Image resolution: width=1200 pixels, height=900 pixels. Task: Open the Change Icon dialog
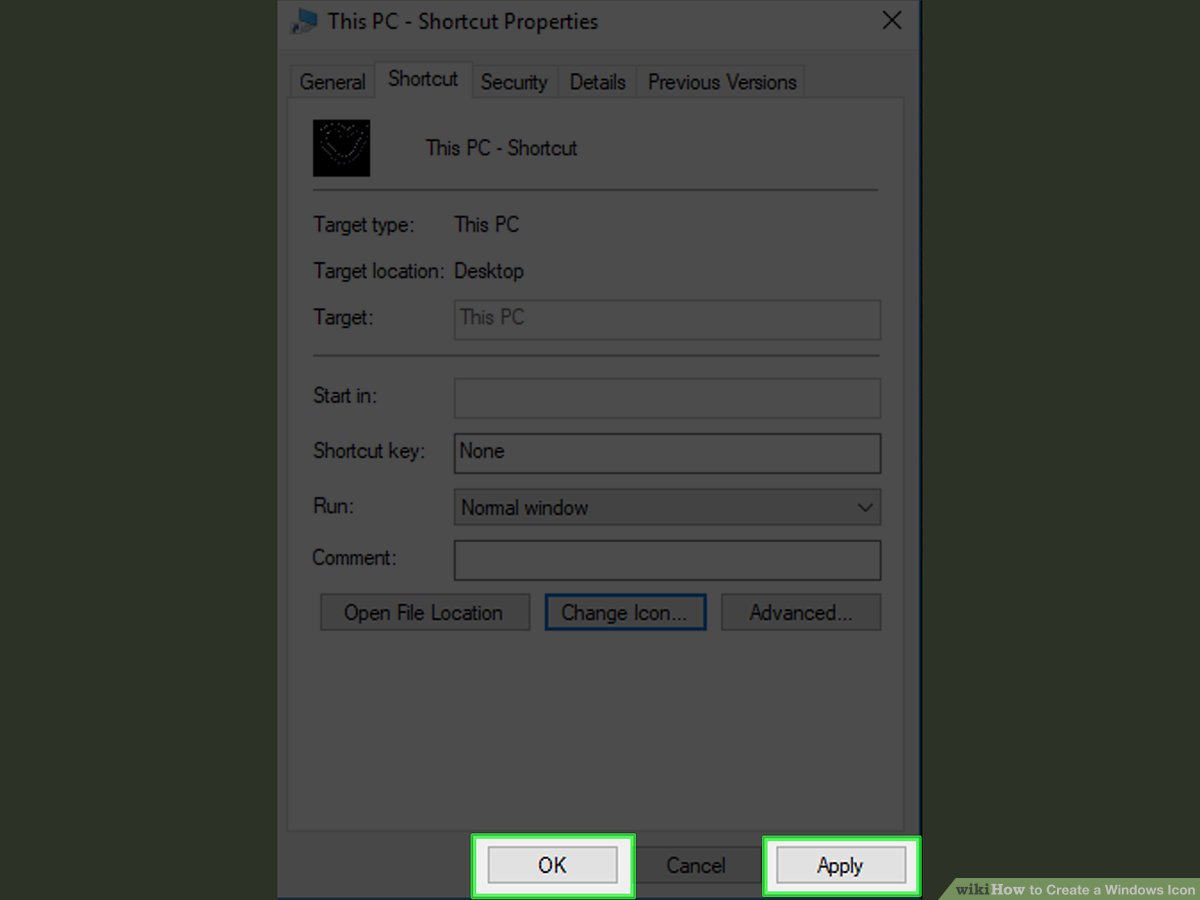coord(625,612)
